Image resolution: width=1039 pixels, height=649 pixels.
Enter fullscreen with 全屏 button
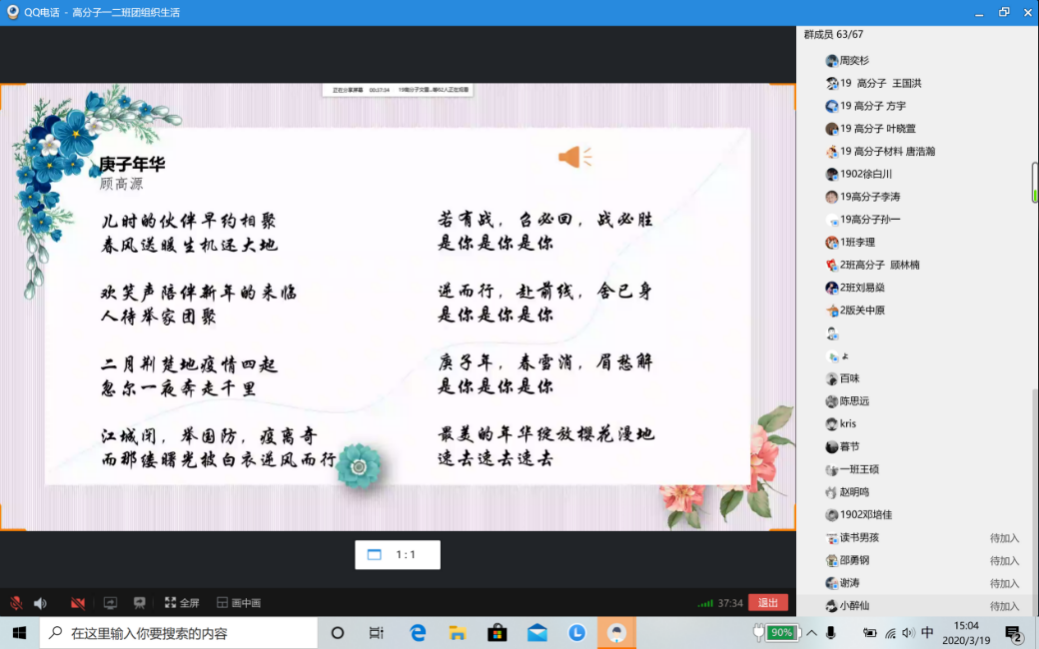click(x=182, y=603)
